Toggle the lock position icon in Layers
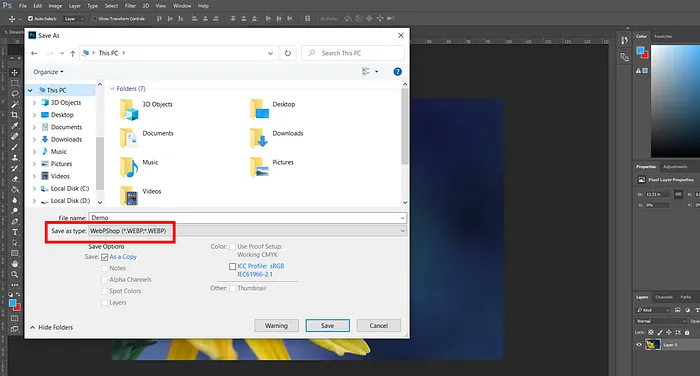 (x=669, y=332)
